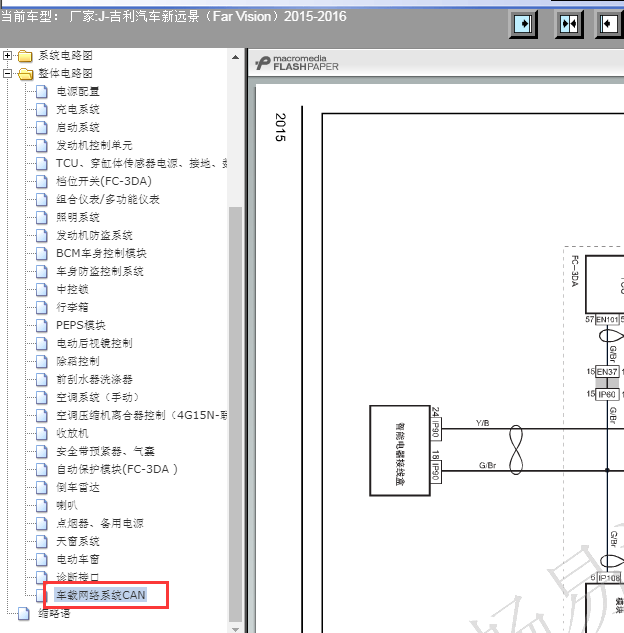The image size is (624, 633).
Task: Open the 行李箱 diagram
Action: tap(72, 307)
